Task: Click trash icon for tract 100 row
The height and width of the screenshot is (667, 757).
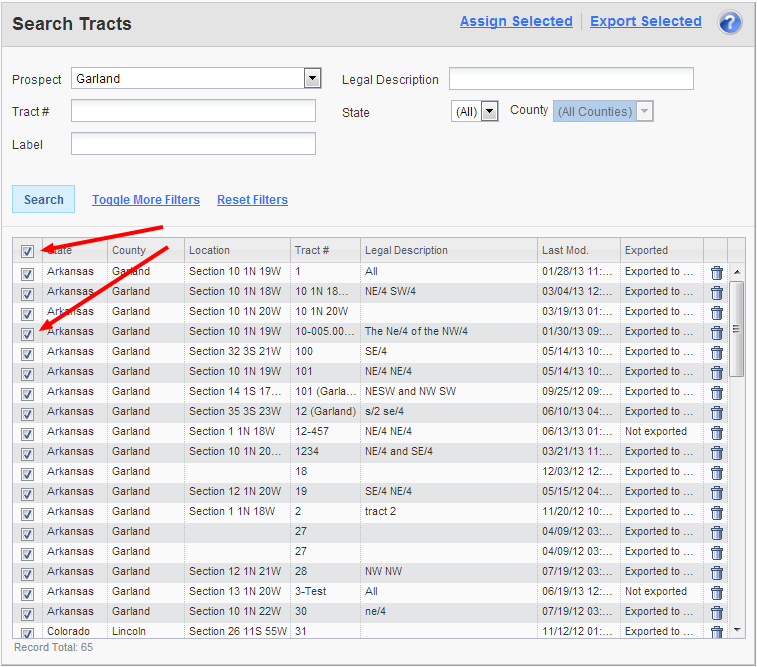Action: click(716, 352)
